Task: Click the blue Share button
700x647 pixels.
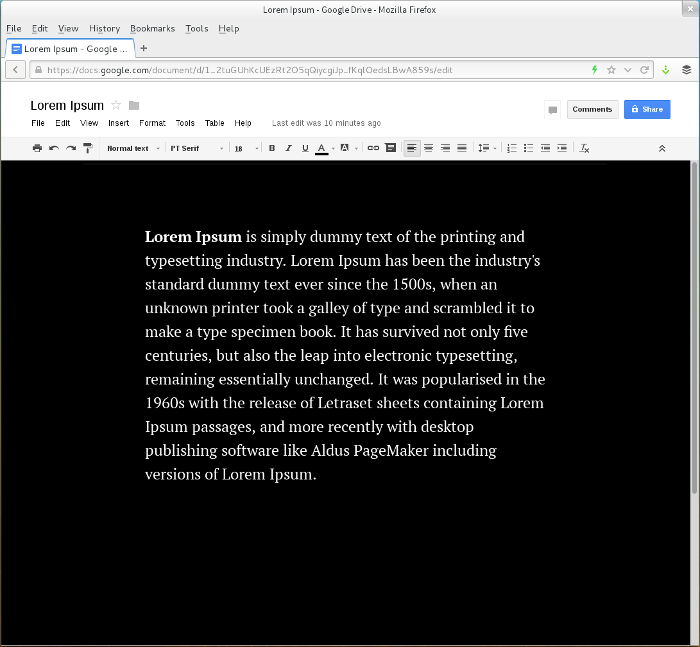Action: click(x=647, y=109)
